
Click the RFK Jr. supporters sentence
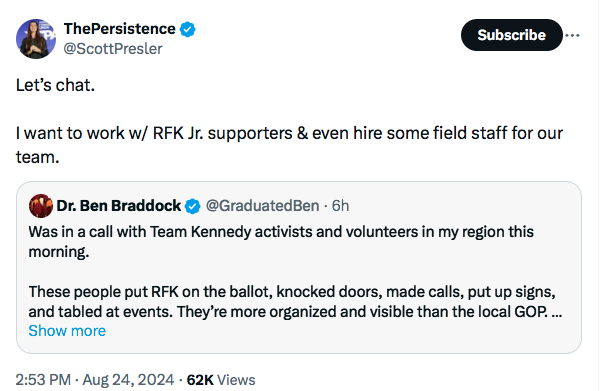point(289,145)
